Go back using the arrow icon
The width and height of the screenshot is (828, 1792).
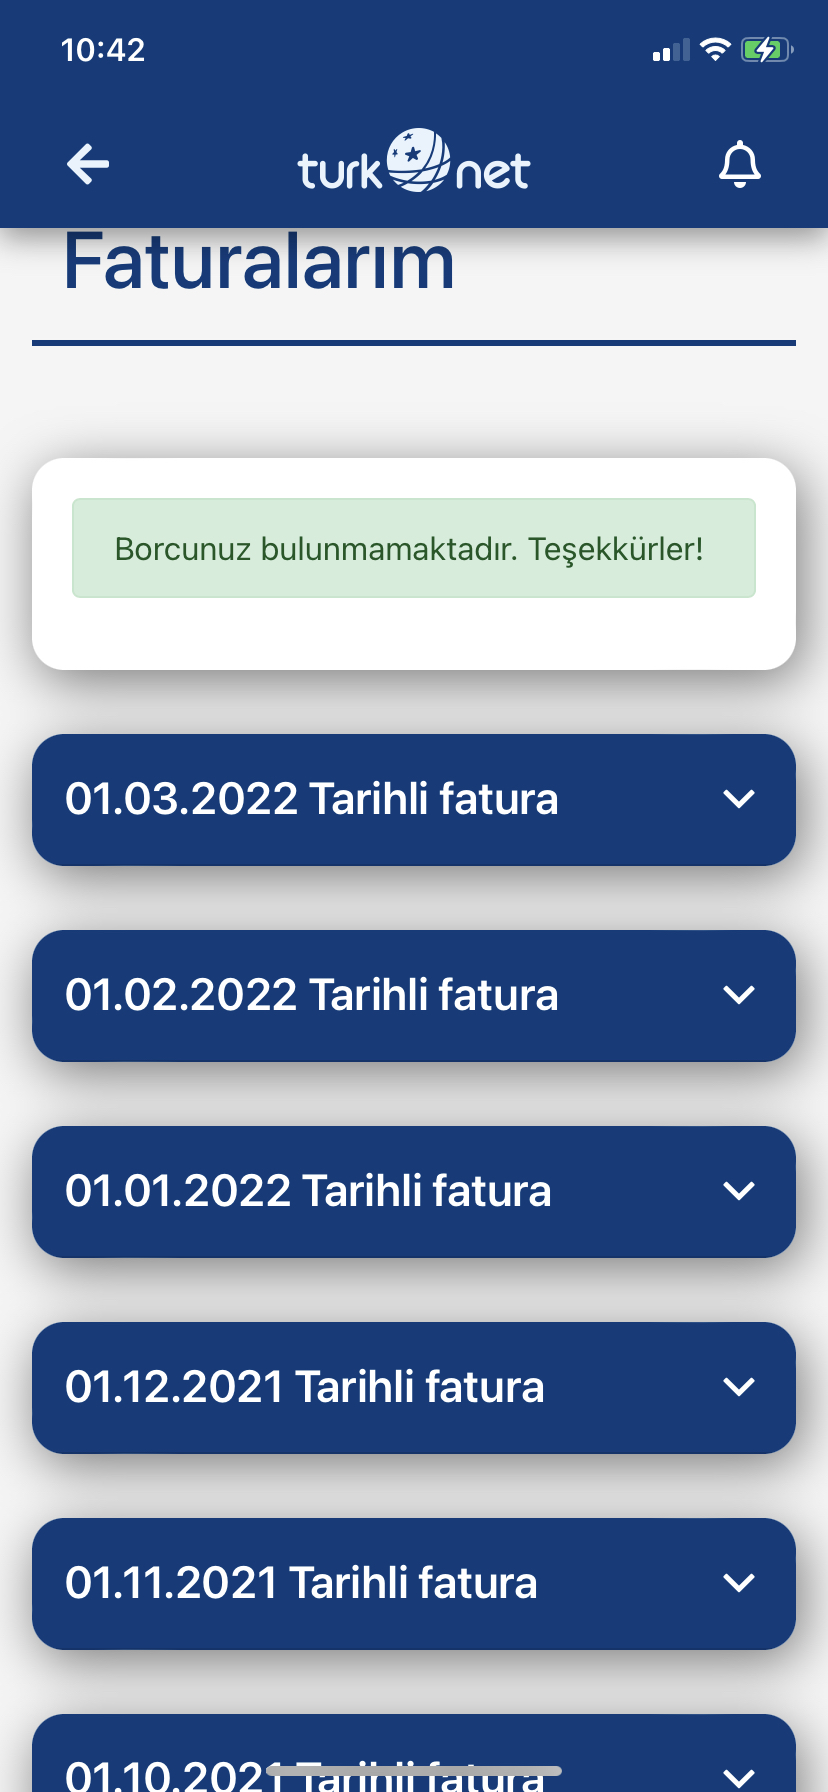[x=88, y=165]
